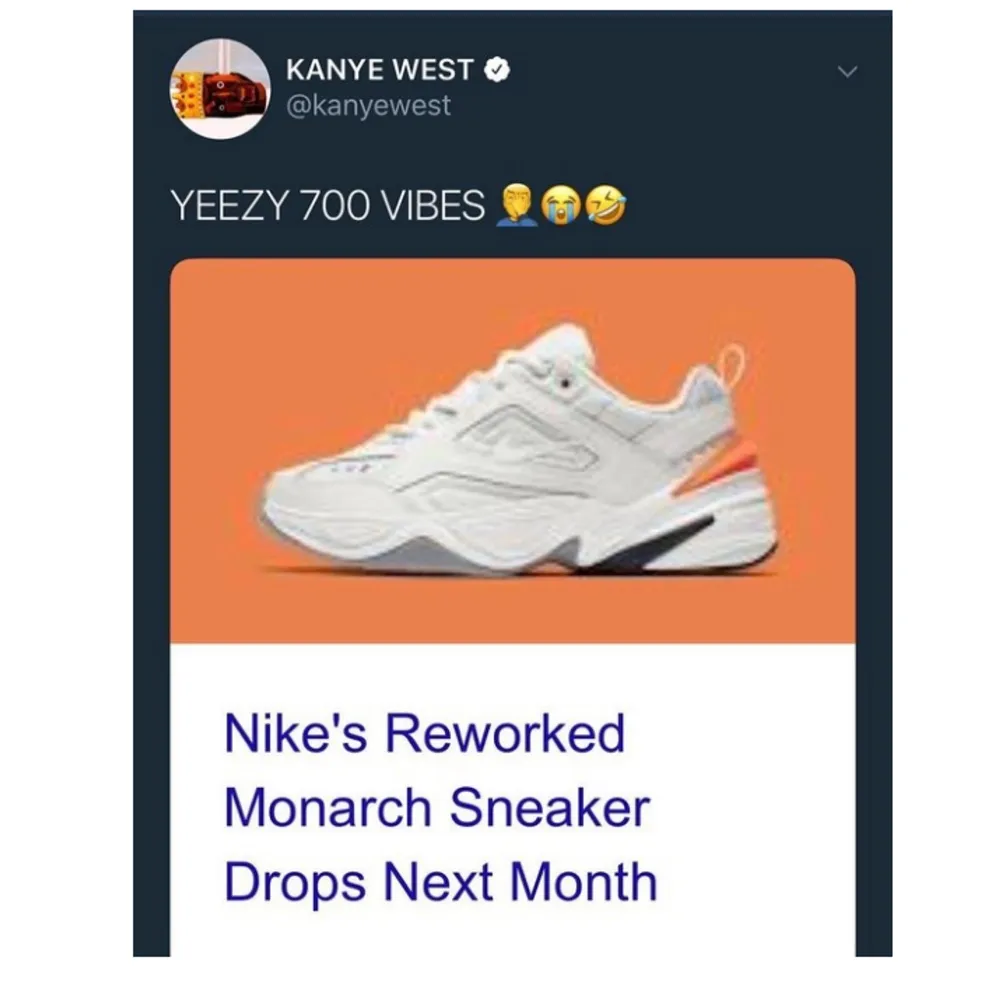
Task: Click the facepalm emoji in the tweet
Action: click(x=517, y=205)
